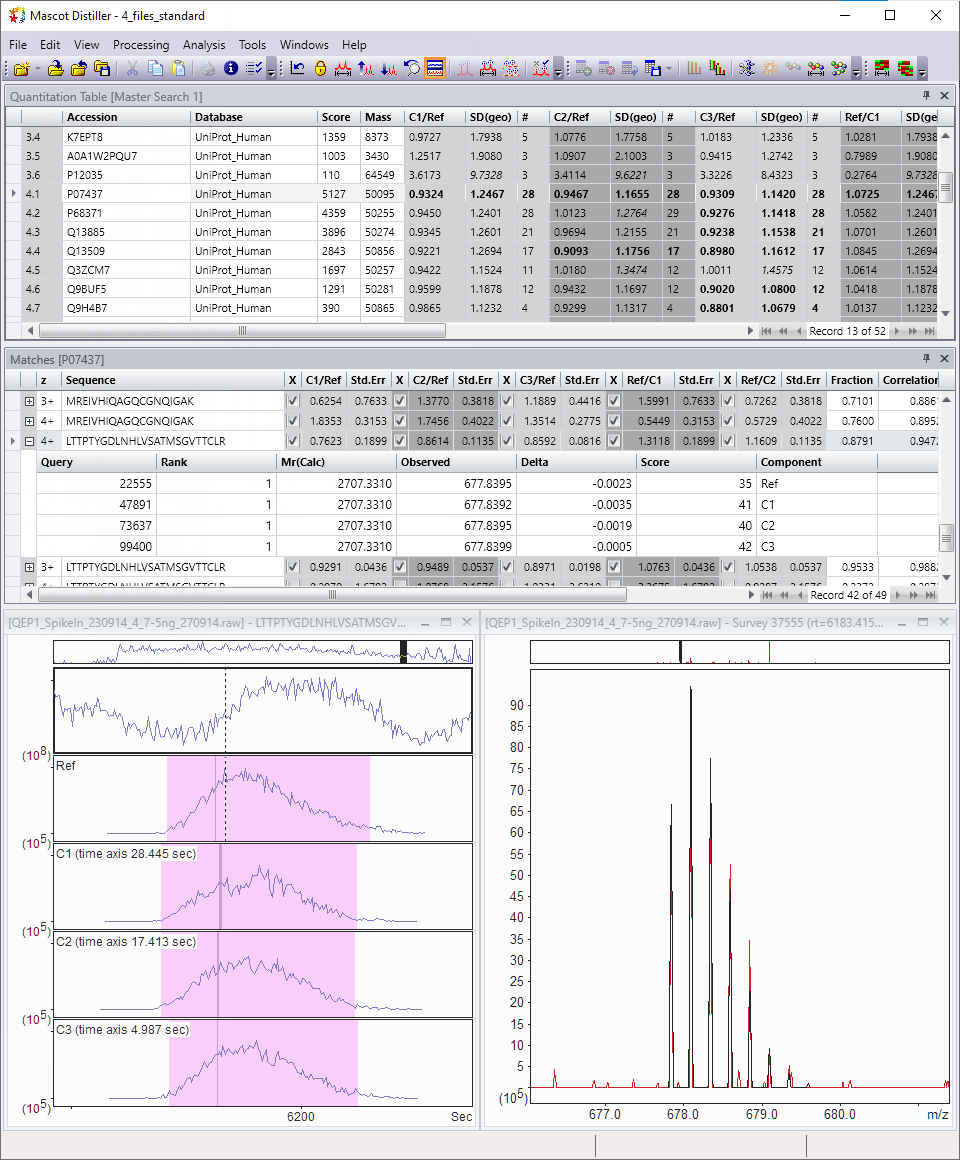Screen dimensions: 960x1160
Task: Go to first record in Matches navigator
Action: pos(767,595)
